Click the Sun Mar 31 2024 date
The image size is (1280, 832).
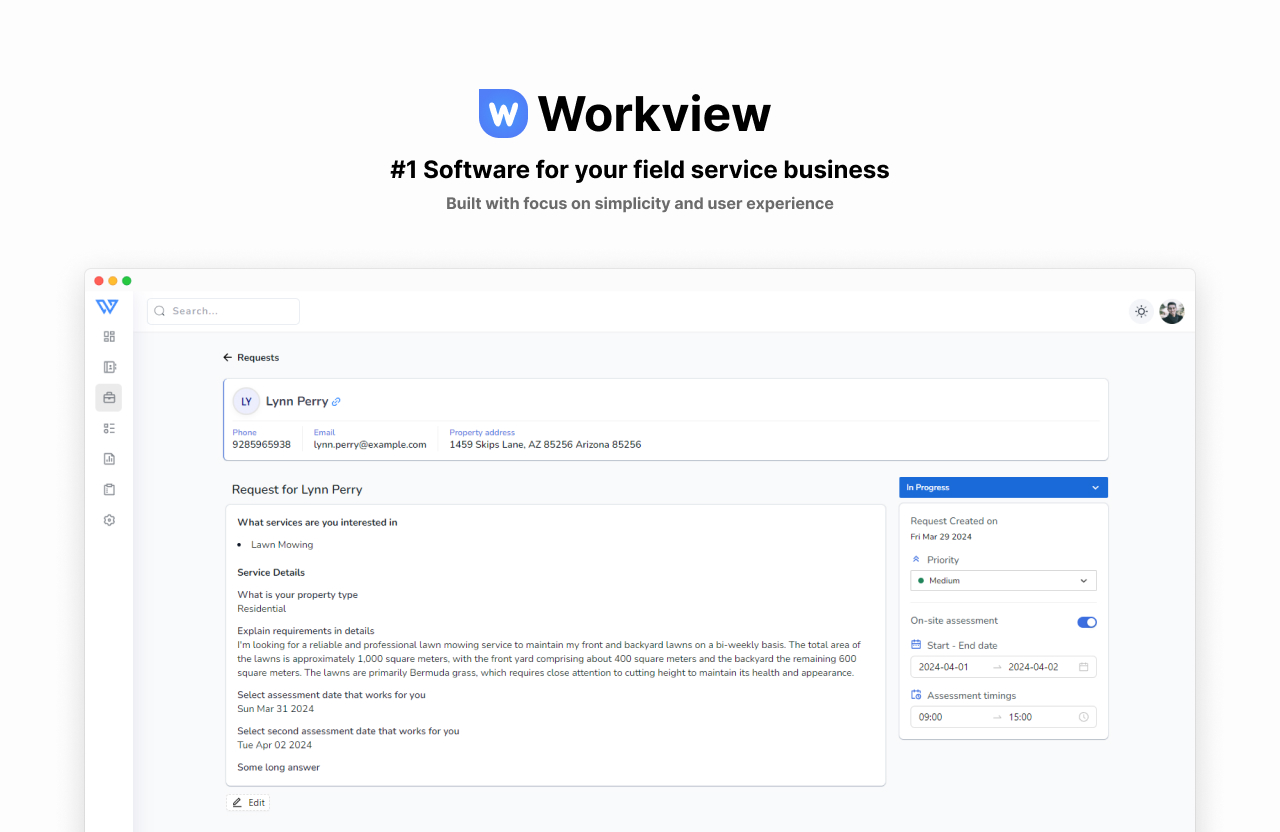point(275,709)
